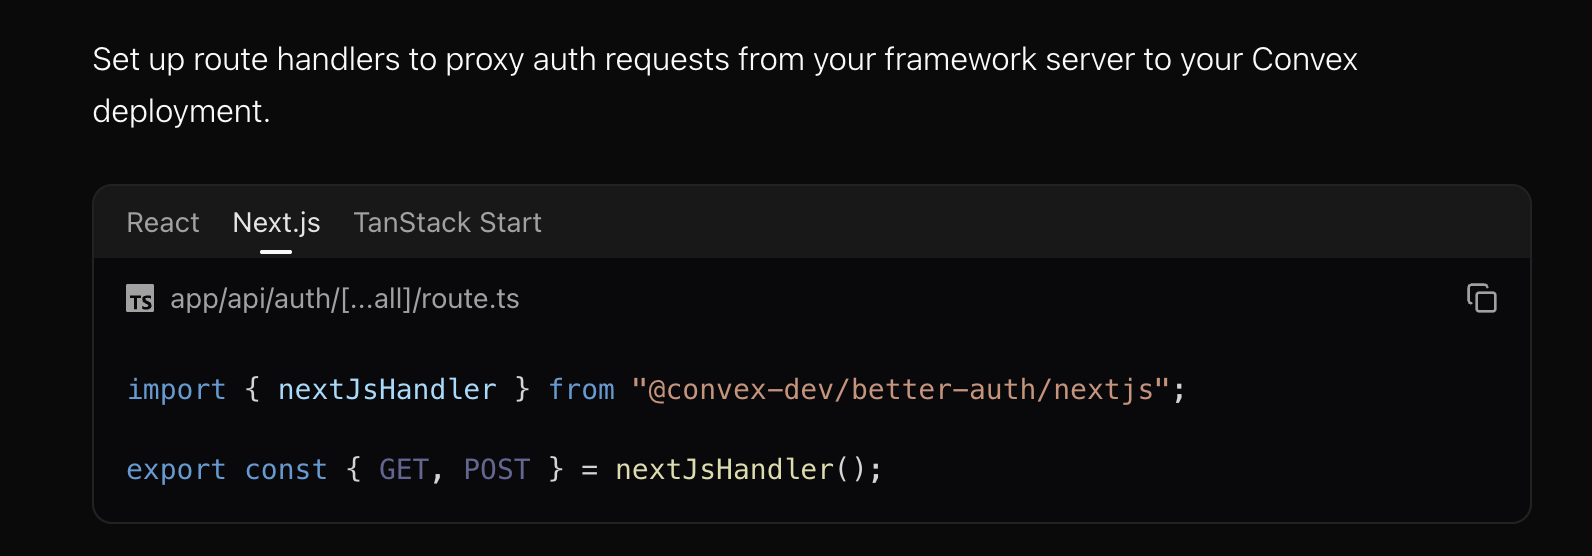Click the words "framework server" in the description

coord(1010,60)
